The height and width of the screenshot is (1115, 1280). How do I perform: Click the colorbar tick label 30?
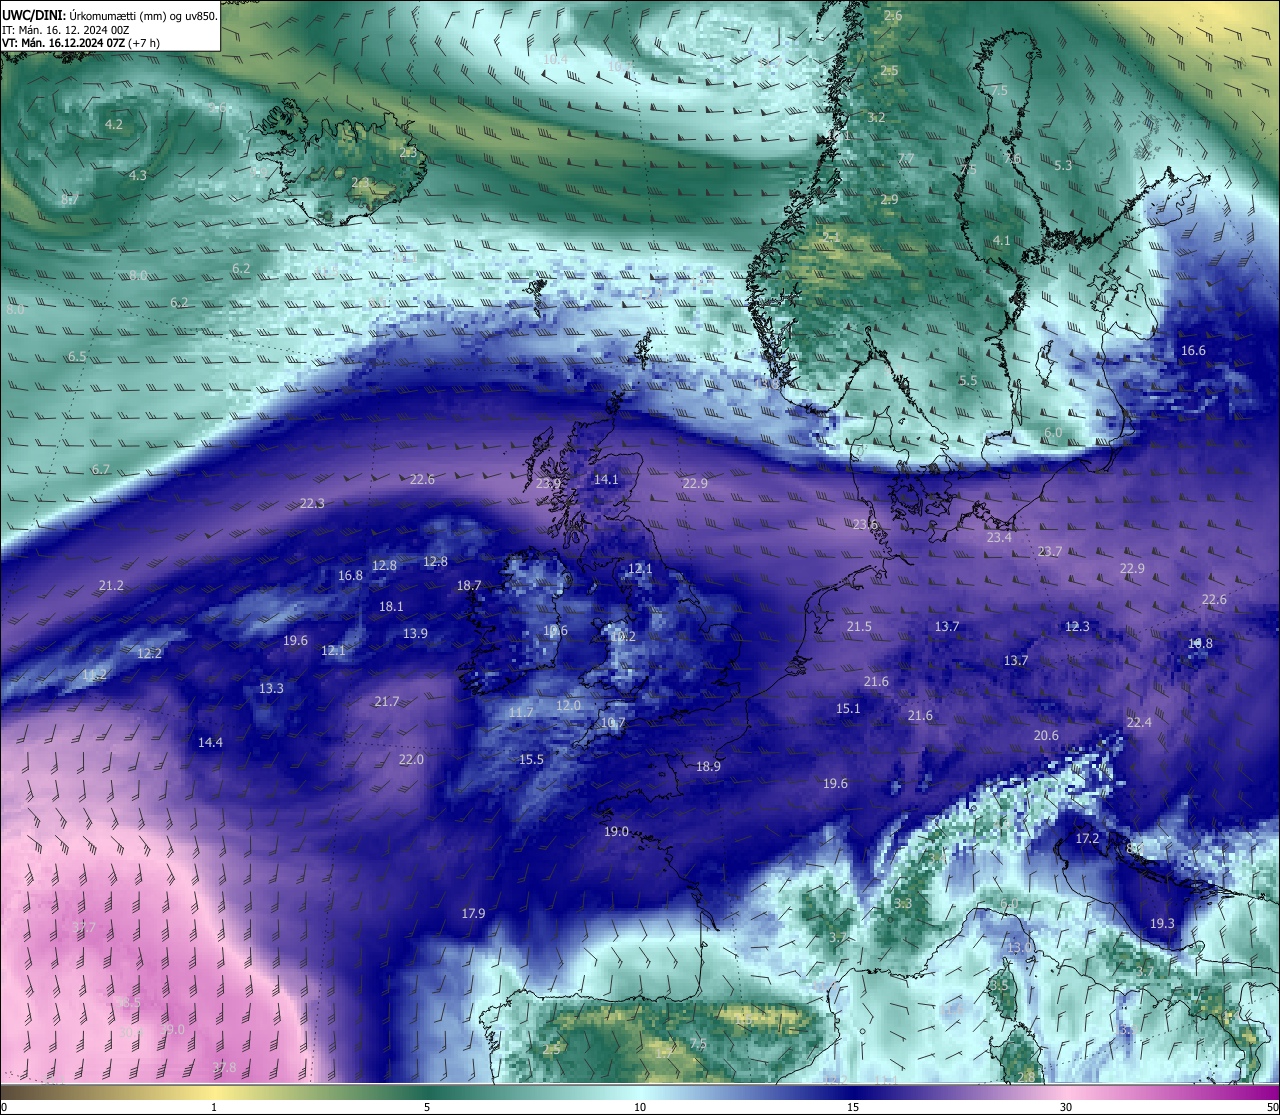coord(1066,1107)
